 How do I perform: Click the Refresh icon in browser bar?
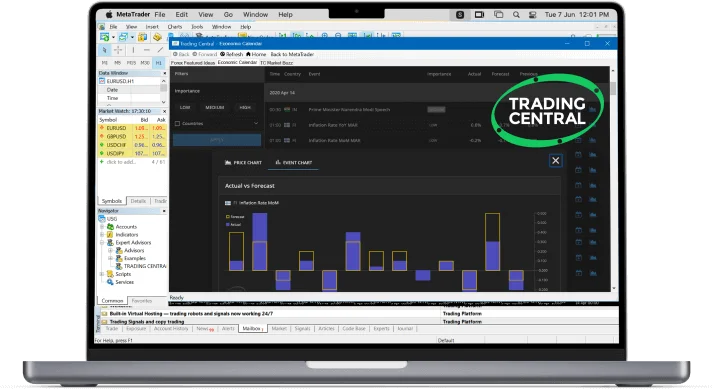223,54
